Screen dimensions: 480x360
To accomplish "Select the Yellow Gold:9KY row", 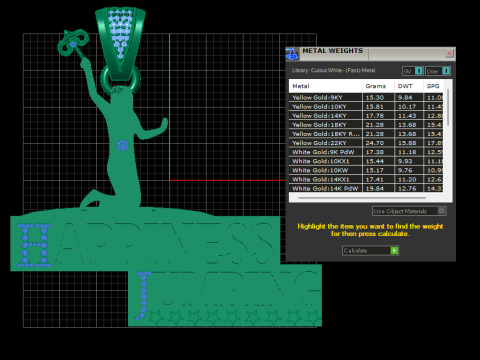I will point(366,98).
